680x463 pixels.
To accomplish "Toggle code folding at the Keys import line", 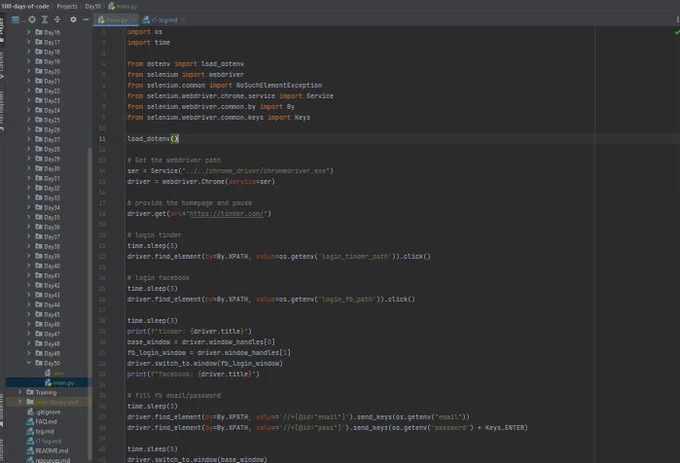I will [x=124, y=117].
